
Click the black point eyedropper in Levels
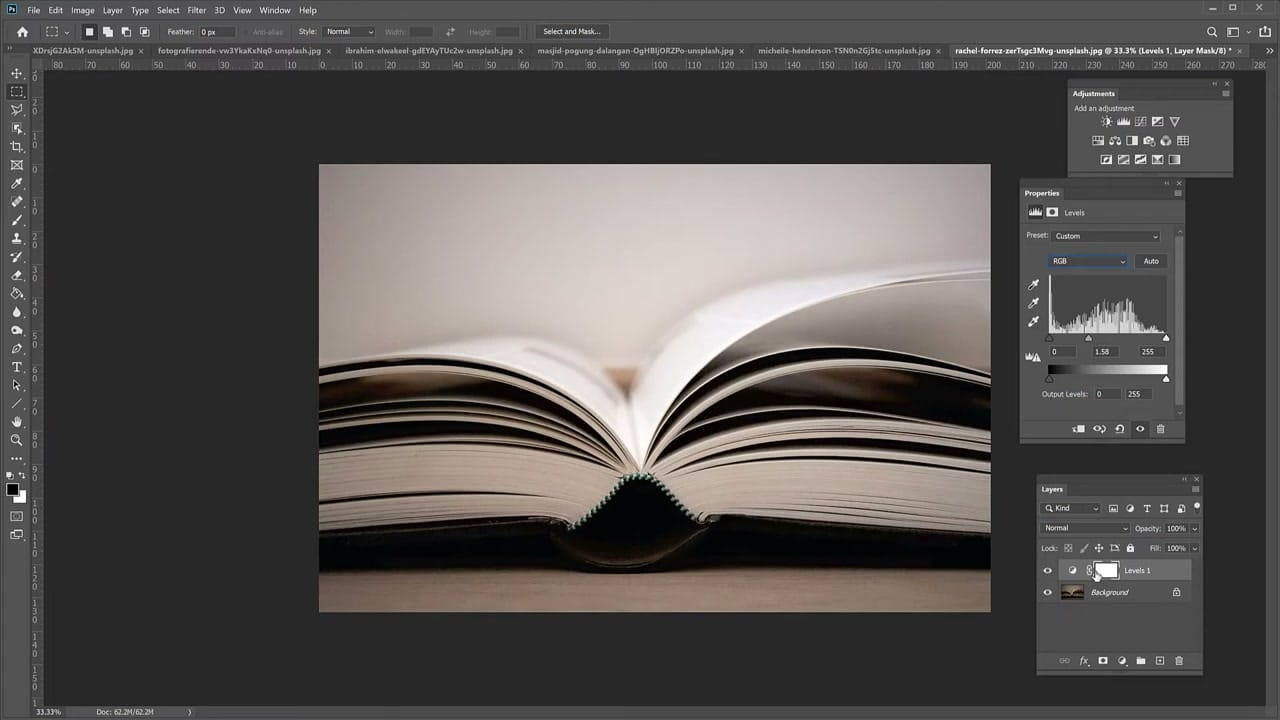tap(1034, 285)
